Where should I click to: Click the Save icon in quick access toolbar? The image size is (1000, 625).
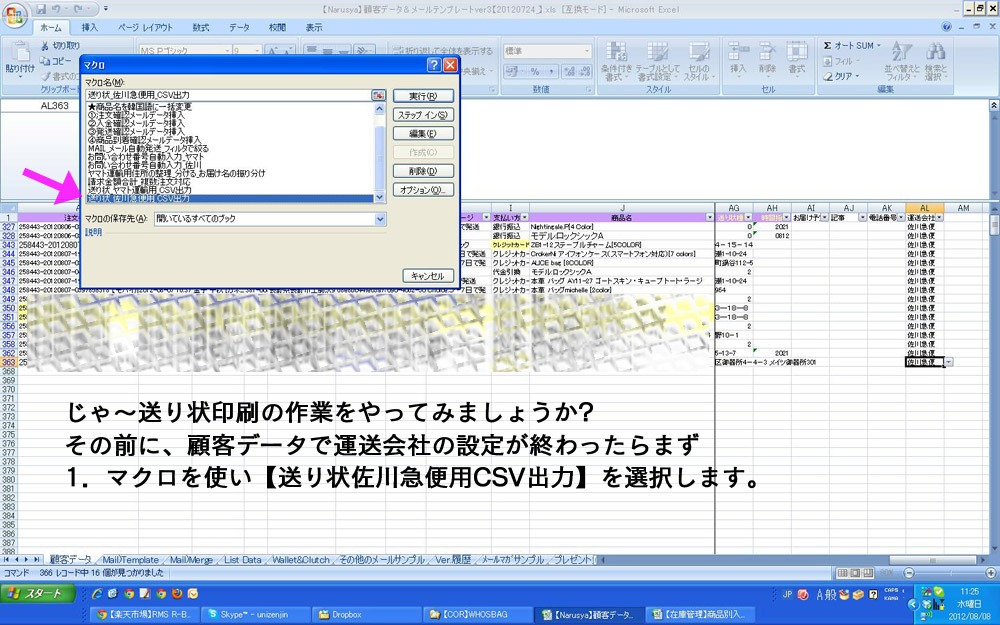pyautogui.click(x=41, y=9)
